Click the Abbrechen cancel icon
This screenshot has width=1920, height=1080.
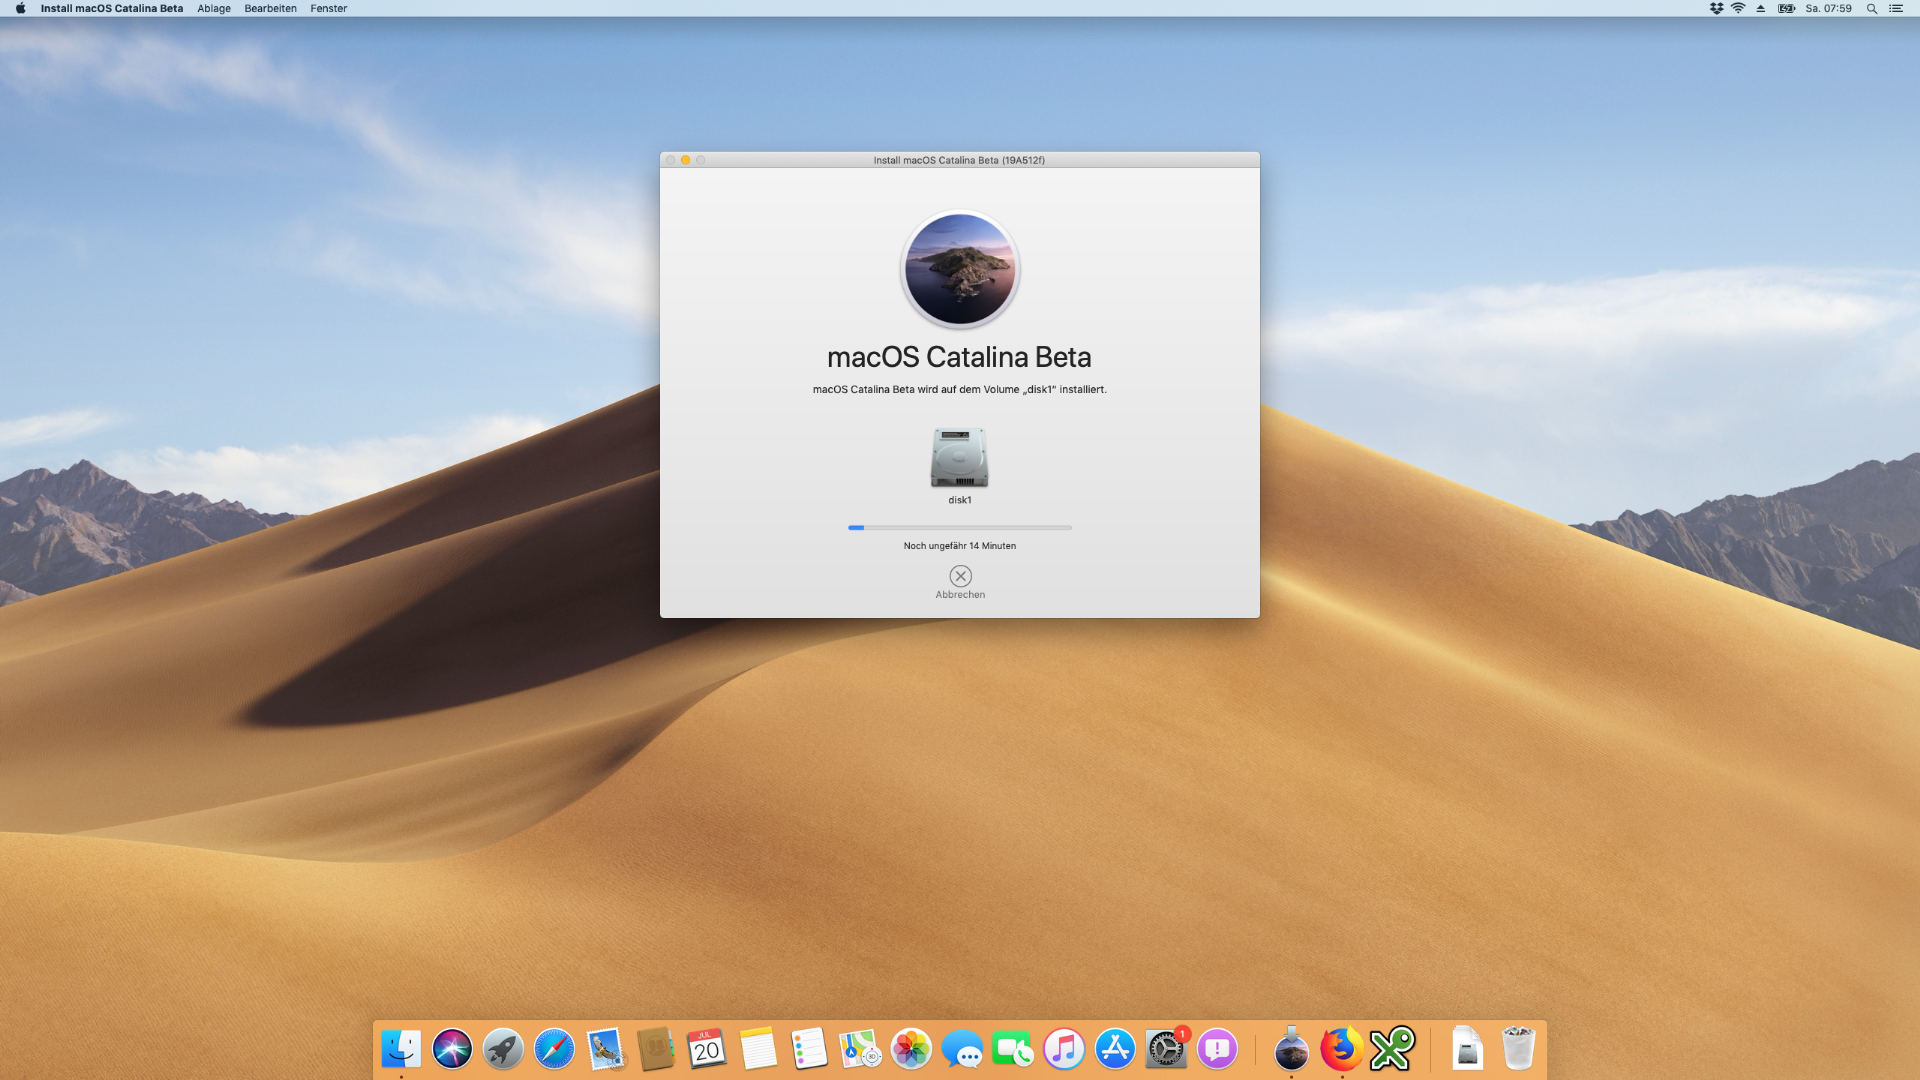pos(960,576)
